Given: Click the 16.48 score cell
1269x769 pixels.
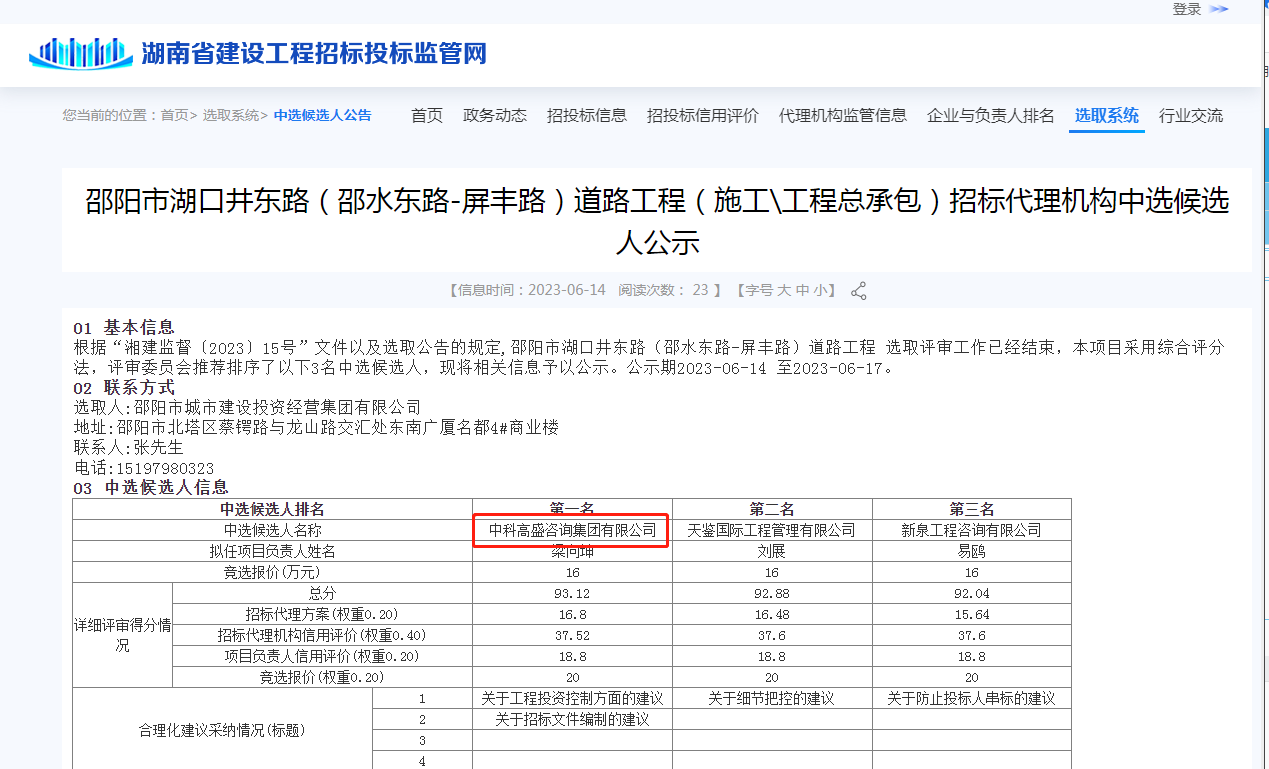Looking at the screenshot, I should pyautogui.click(x=772, y=614).
